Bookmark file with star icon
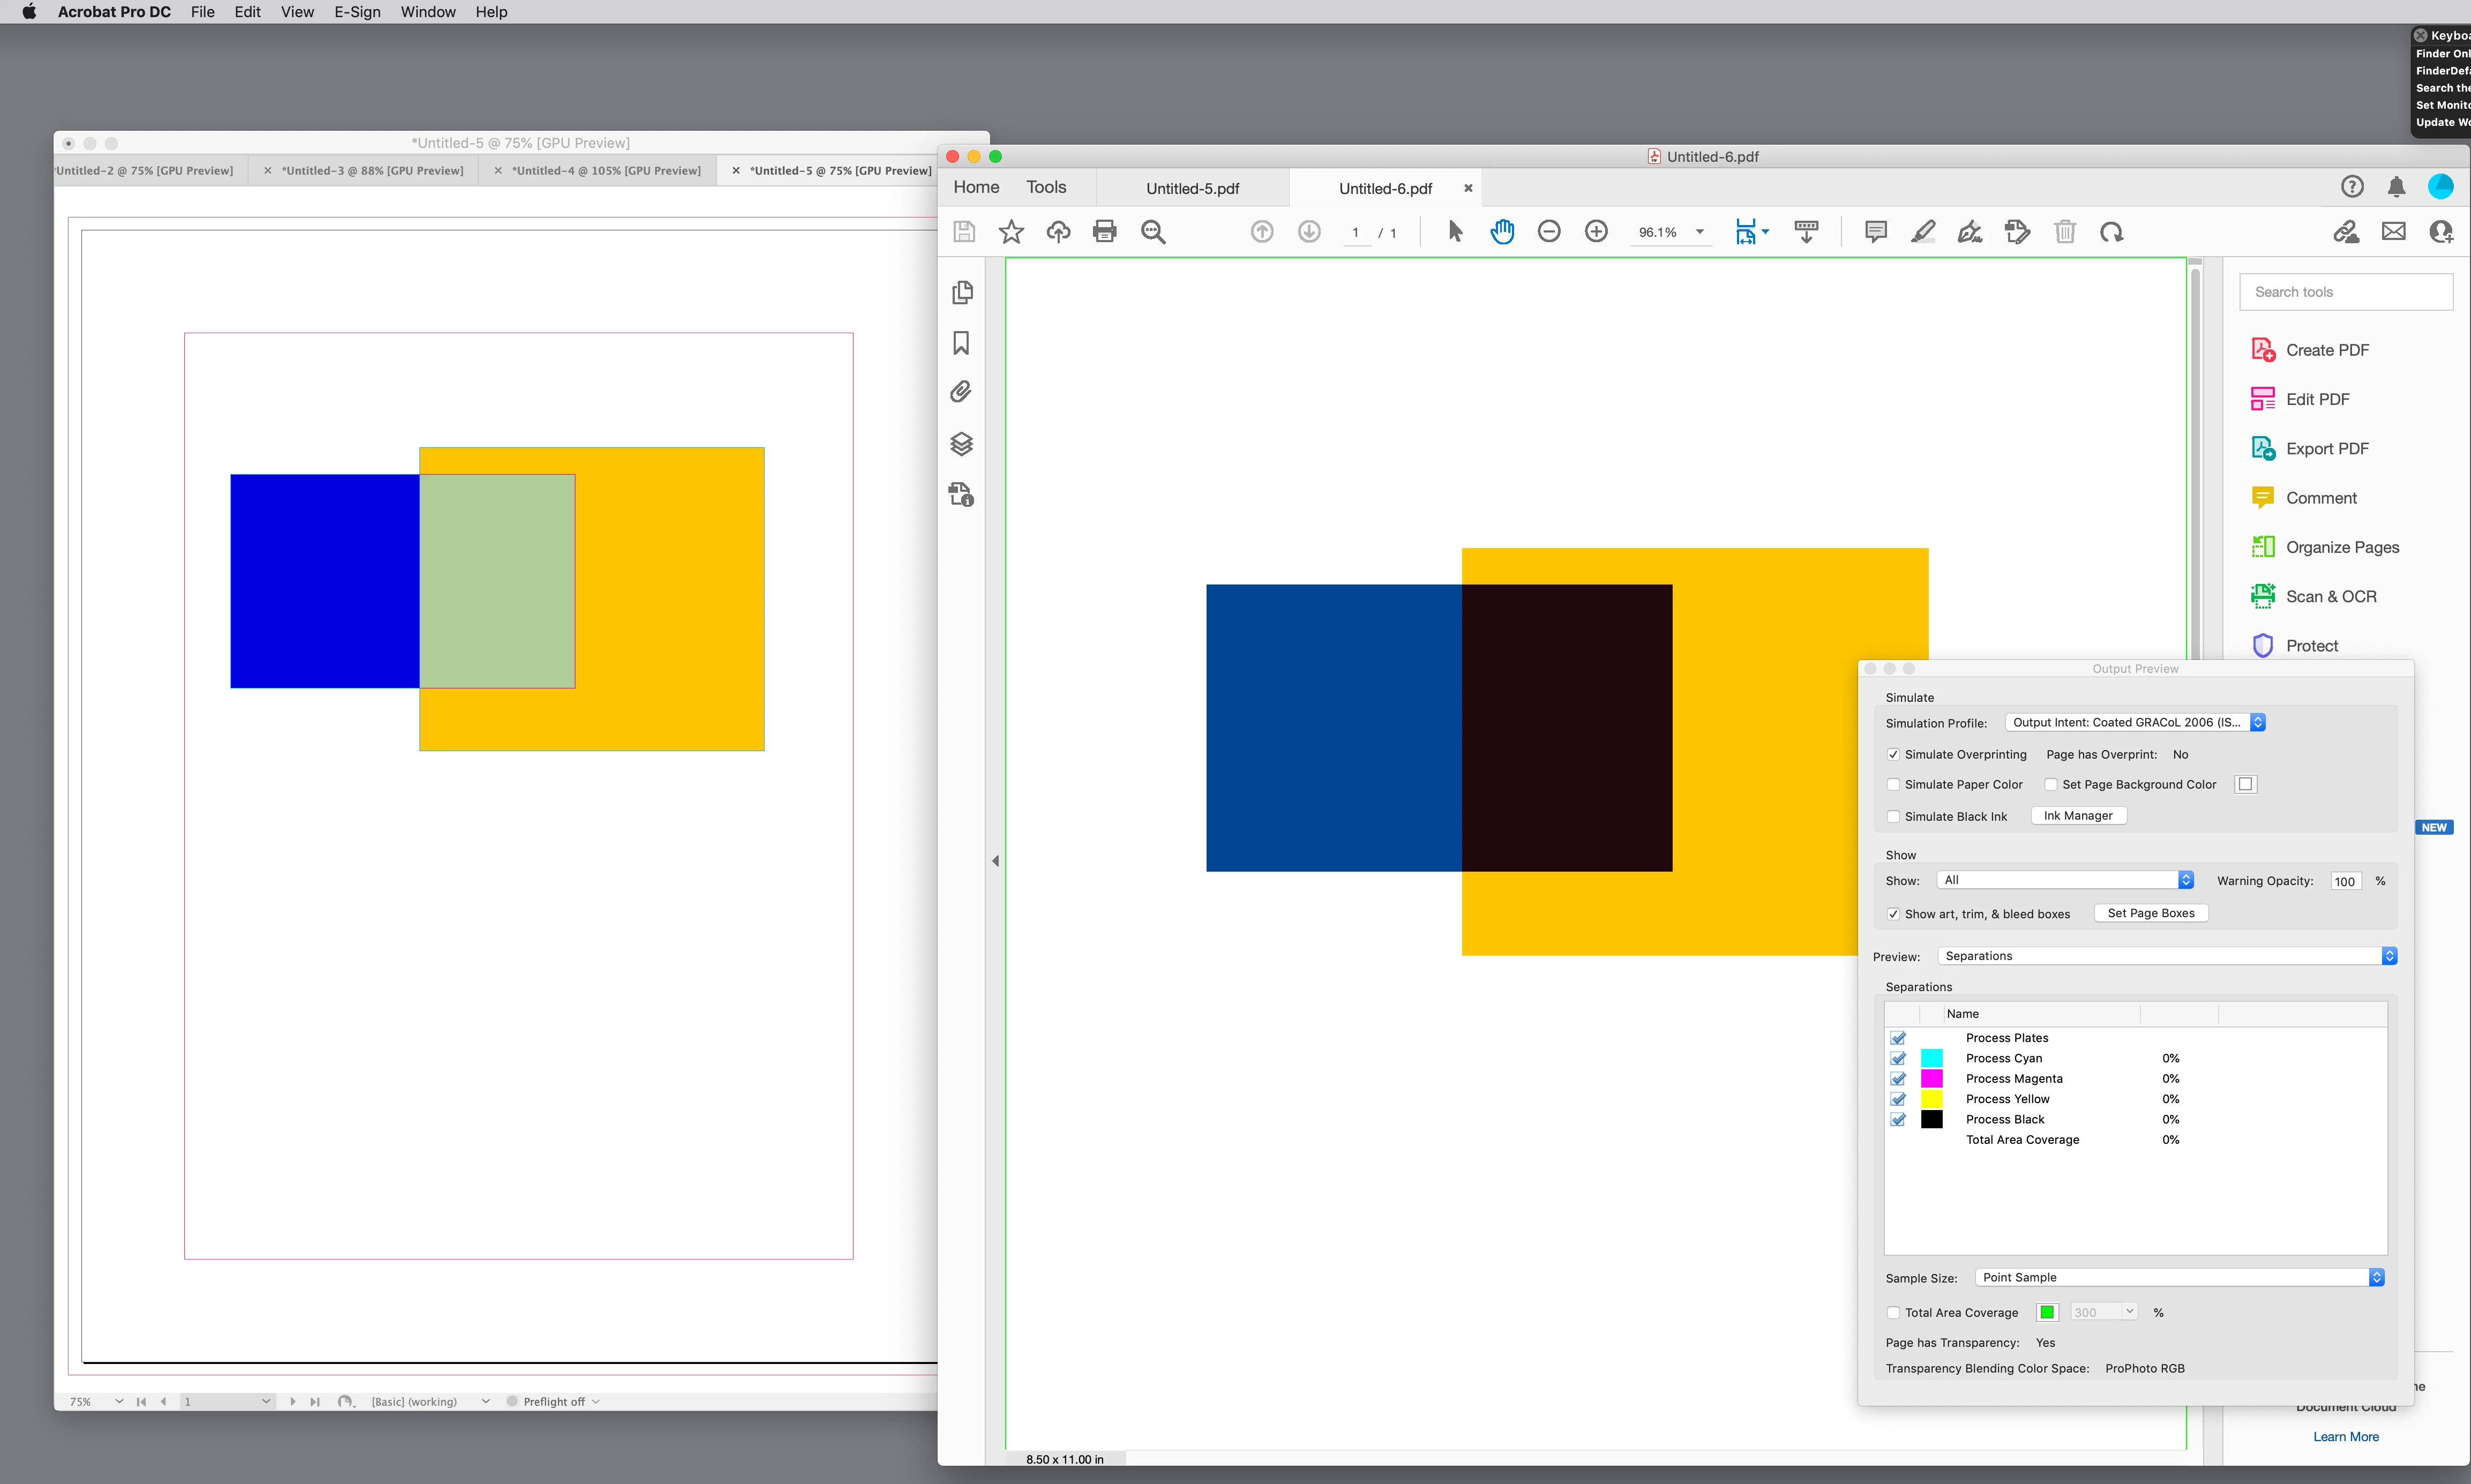 point(1011,232)
